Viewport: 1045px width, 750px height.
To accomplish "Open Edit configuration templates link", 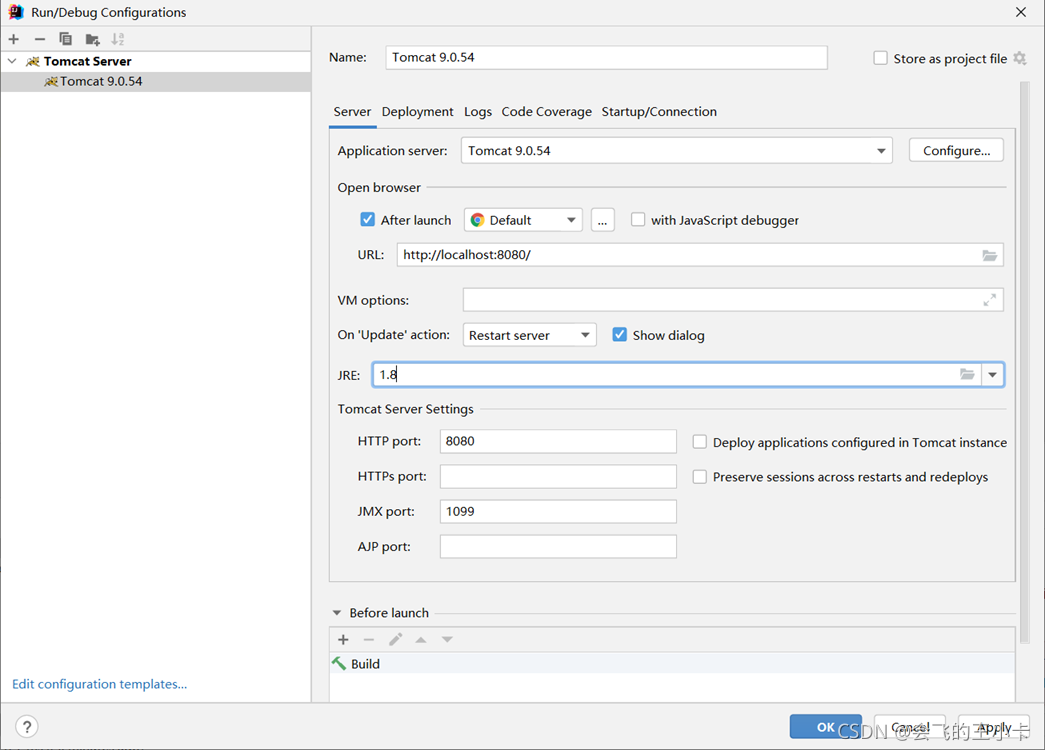I will tap(99, 684).
